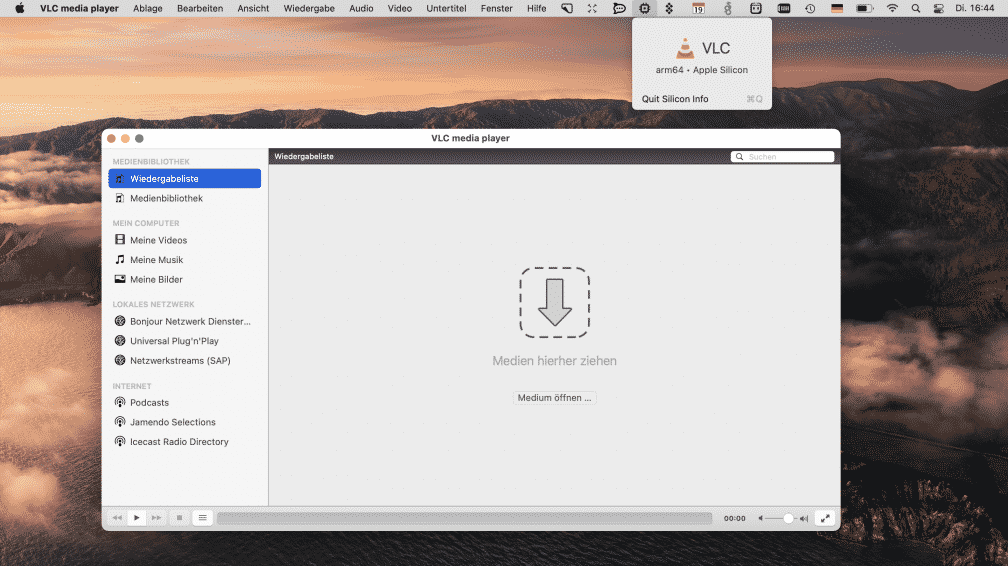Open the Wiedergabe menu
The image size is (1008, 566).
(309, 8)
